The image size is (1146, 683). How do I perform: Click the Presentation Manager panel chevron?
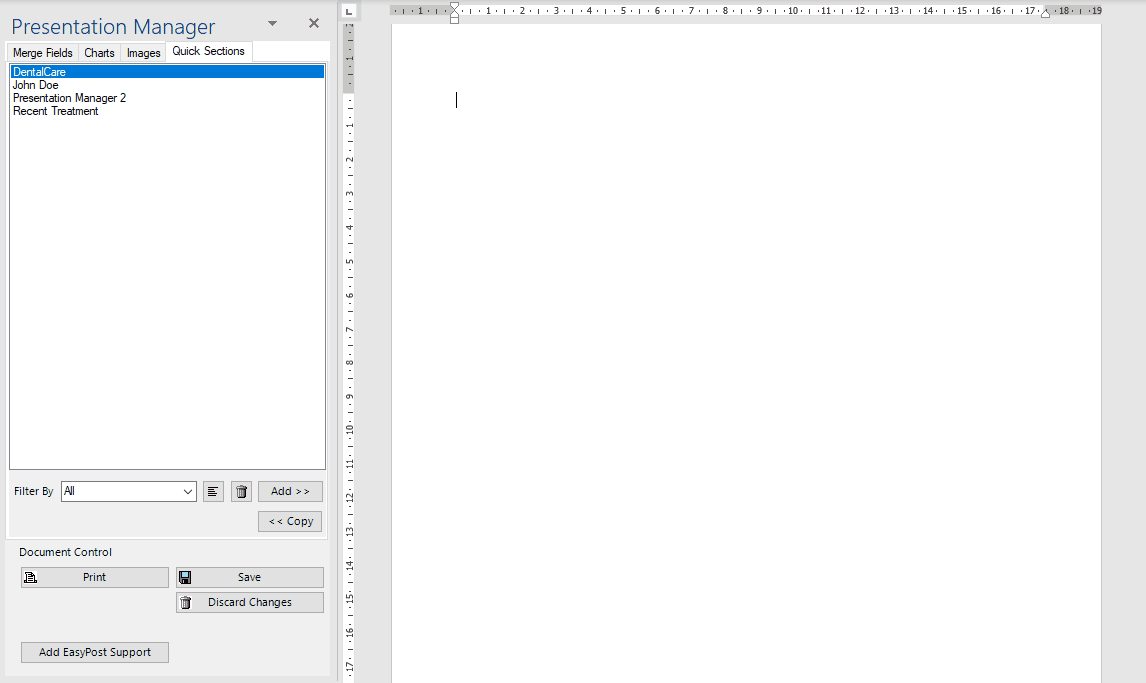tap(271, 21)
